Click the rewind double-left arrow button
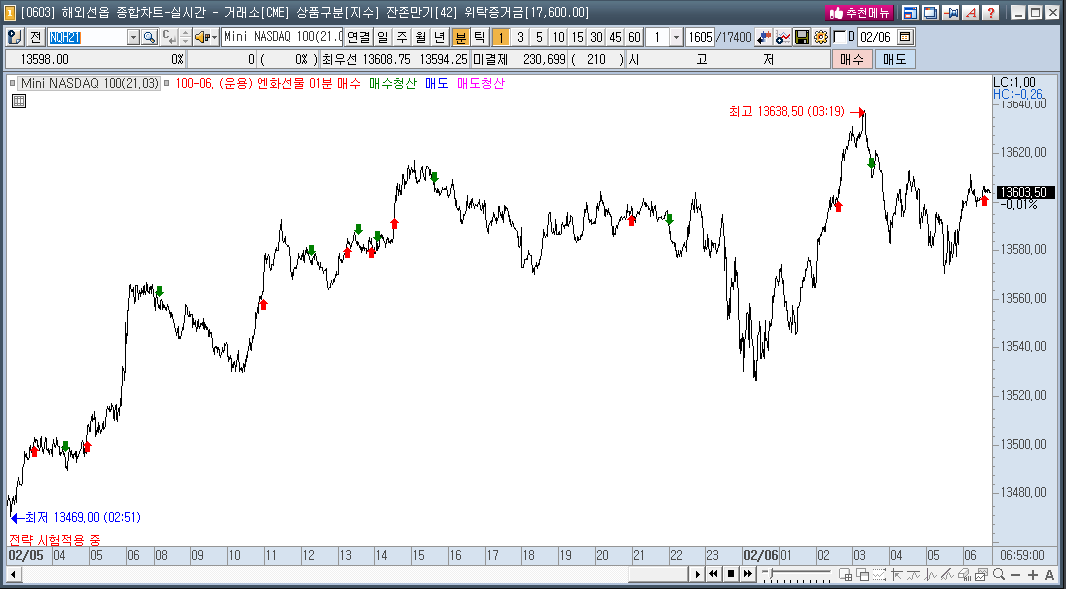1066x589 pixels. (713, 574)
